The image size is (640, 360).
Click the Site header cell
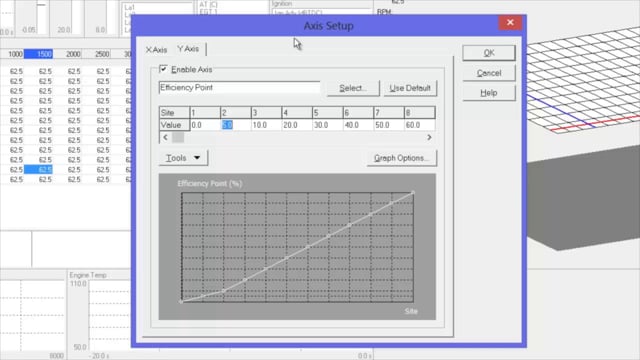[x=174, y=113]
